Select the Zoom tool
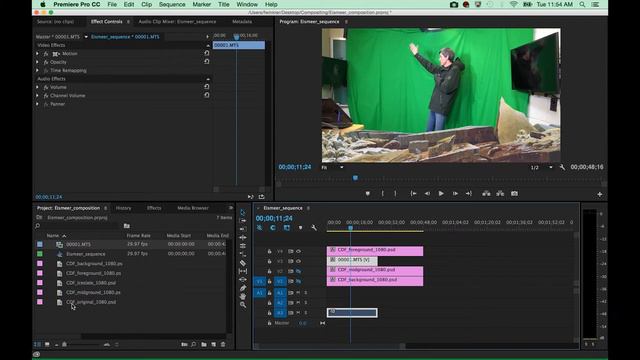 pos(242,305)
